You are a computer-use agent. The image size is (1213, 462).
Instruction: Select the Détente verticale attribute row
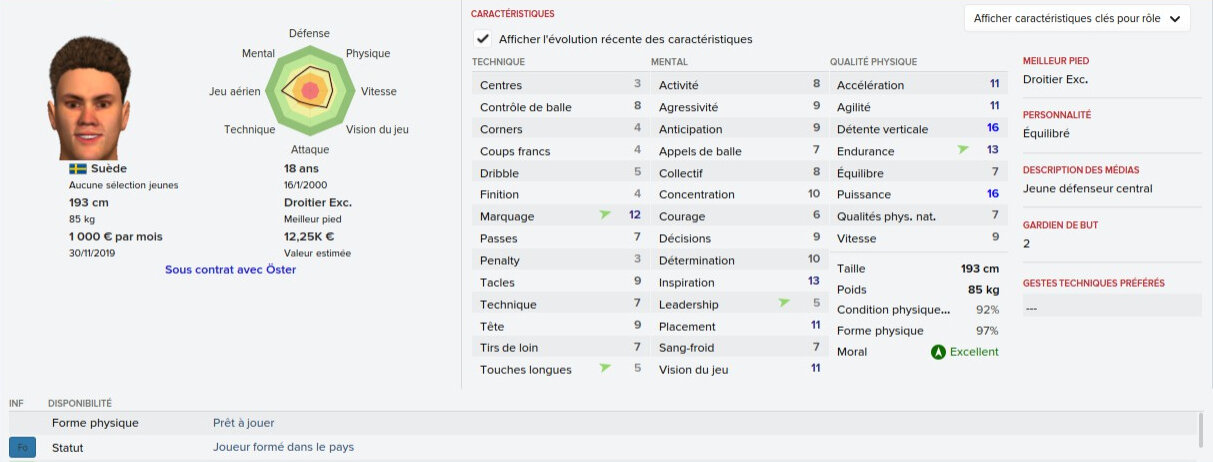917,129
